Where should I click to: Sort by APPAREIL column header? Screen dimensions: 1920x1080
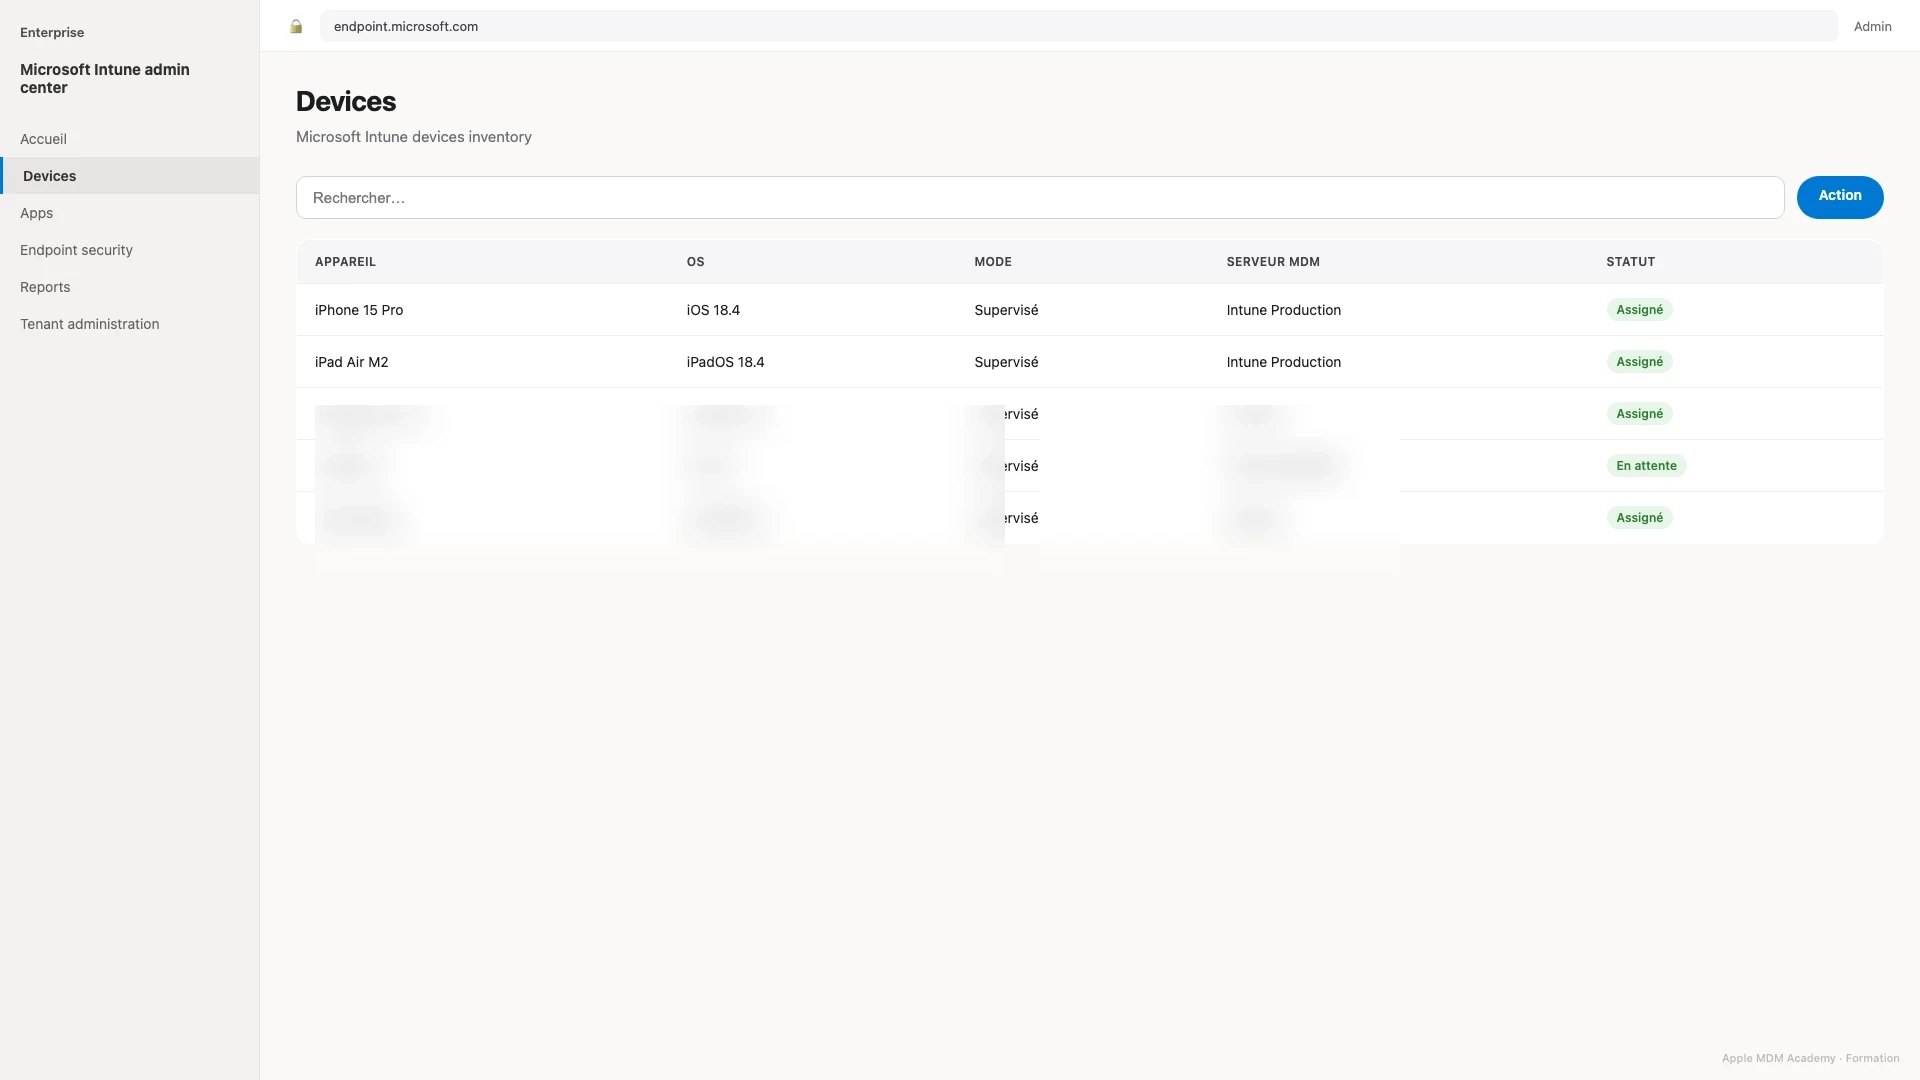(x=345, y=262)
